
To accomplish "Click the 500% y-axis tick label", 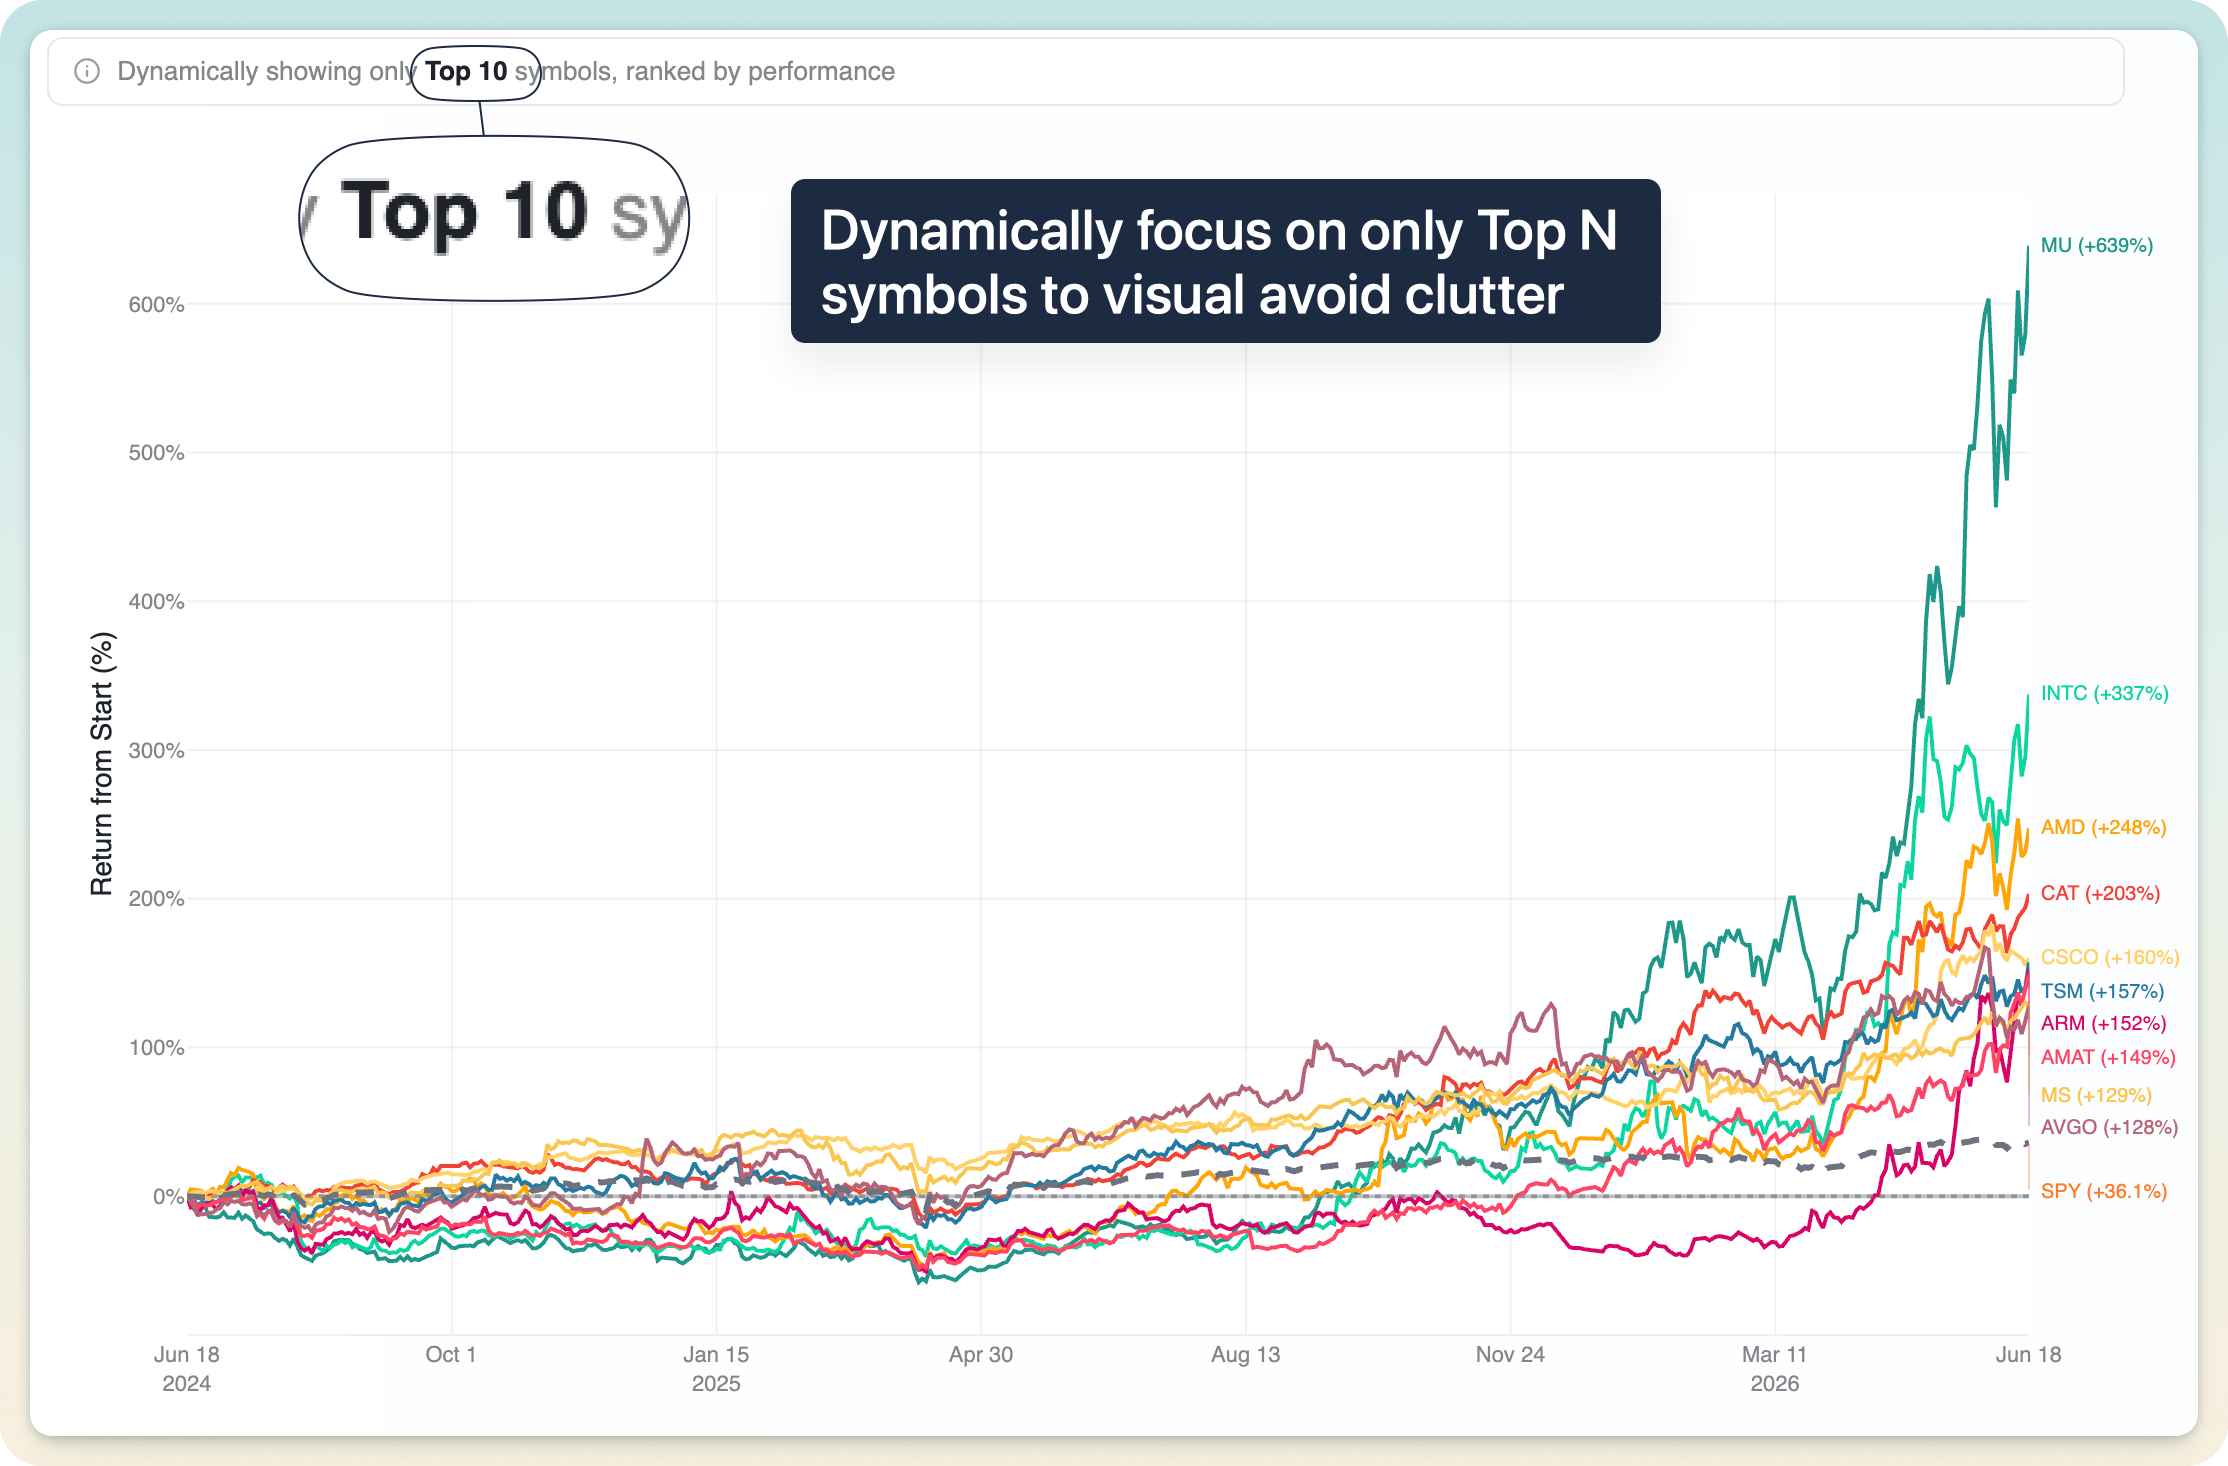I will (x=156, y=453).
